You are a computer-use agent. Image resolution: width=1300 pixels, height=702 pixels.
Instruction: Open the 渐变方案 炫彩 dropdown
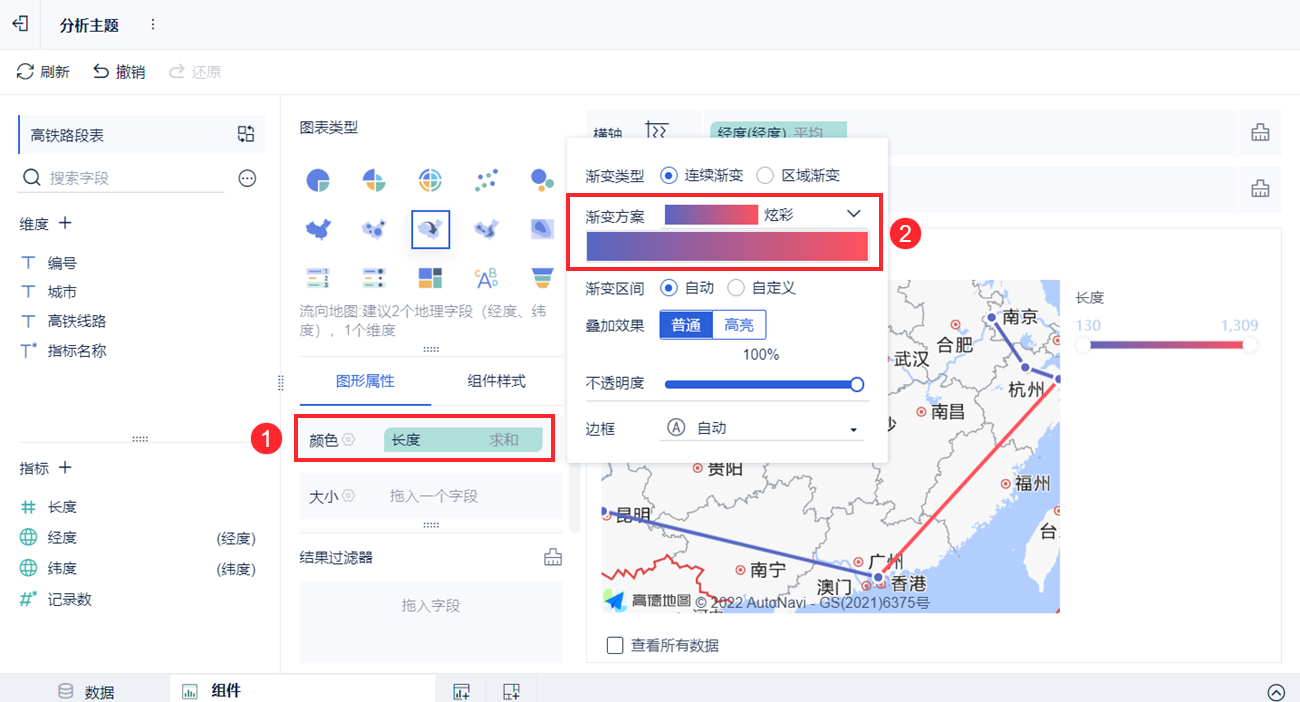click(764, 214)
